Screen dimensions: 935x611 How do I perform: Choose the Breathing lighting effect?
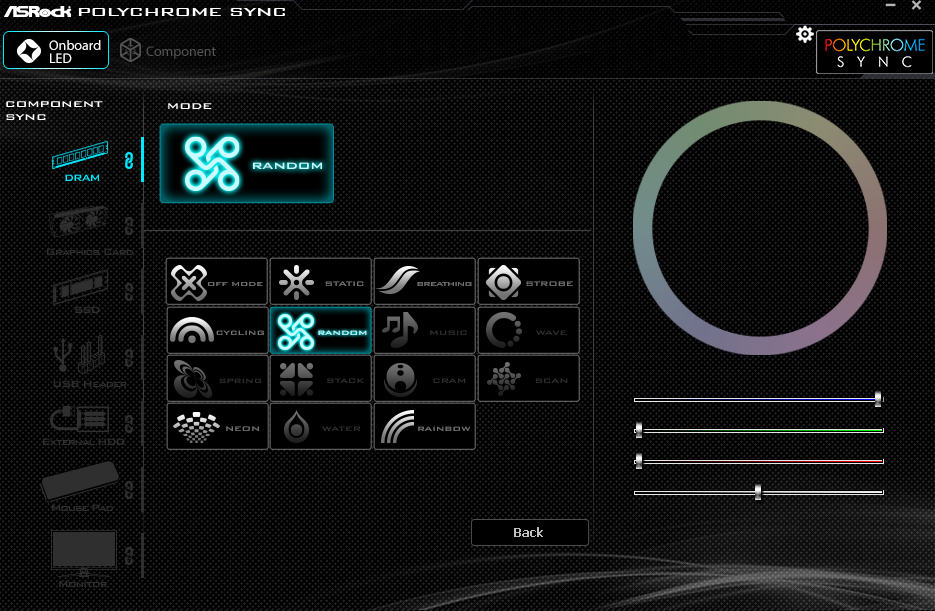(x=424, y=282)
